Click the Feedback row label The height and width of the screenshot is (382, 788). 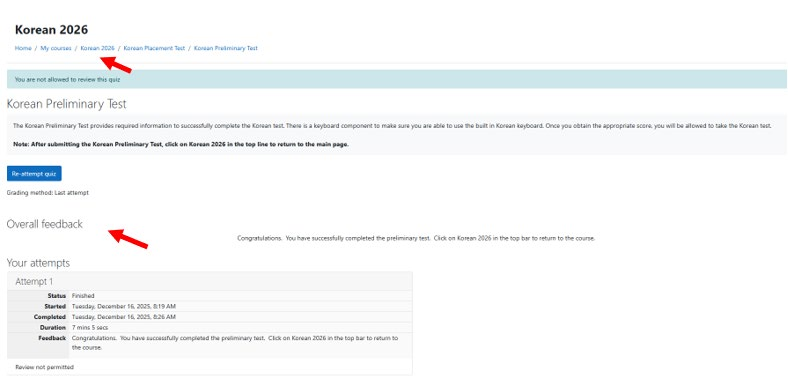52,338
